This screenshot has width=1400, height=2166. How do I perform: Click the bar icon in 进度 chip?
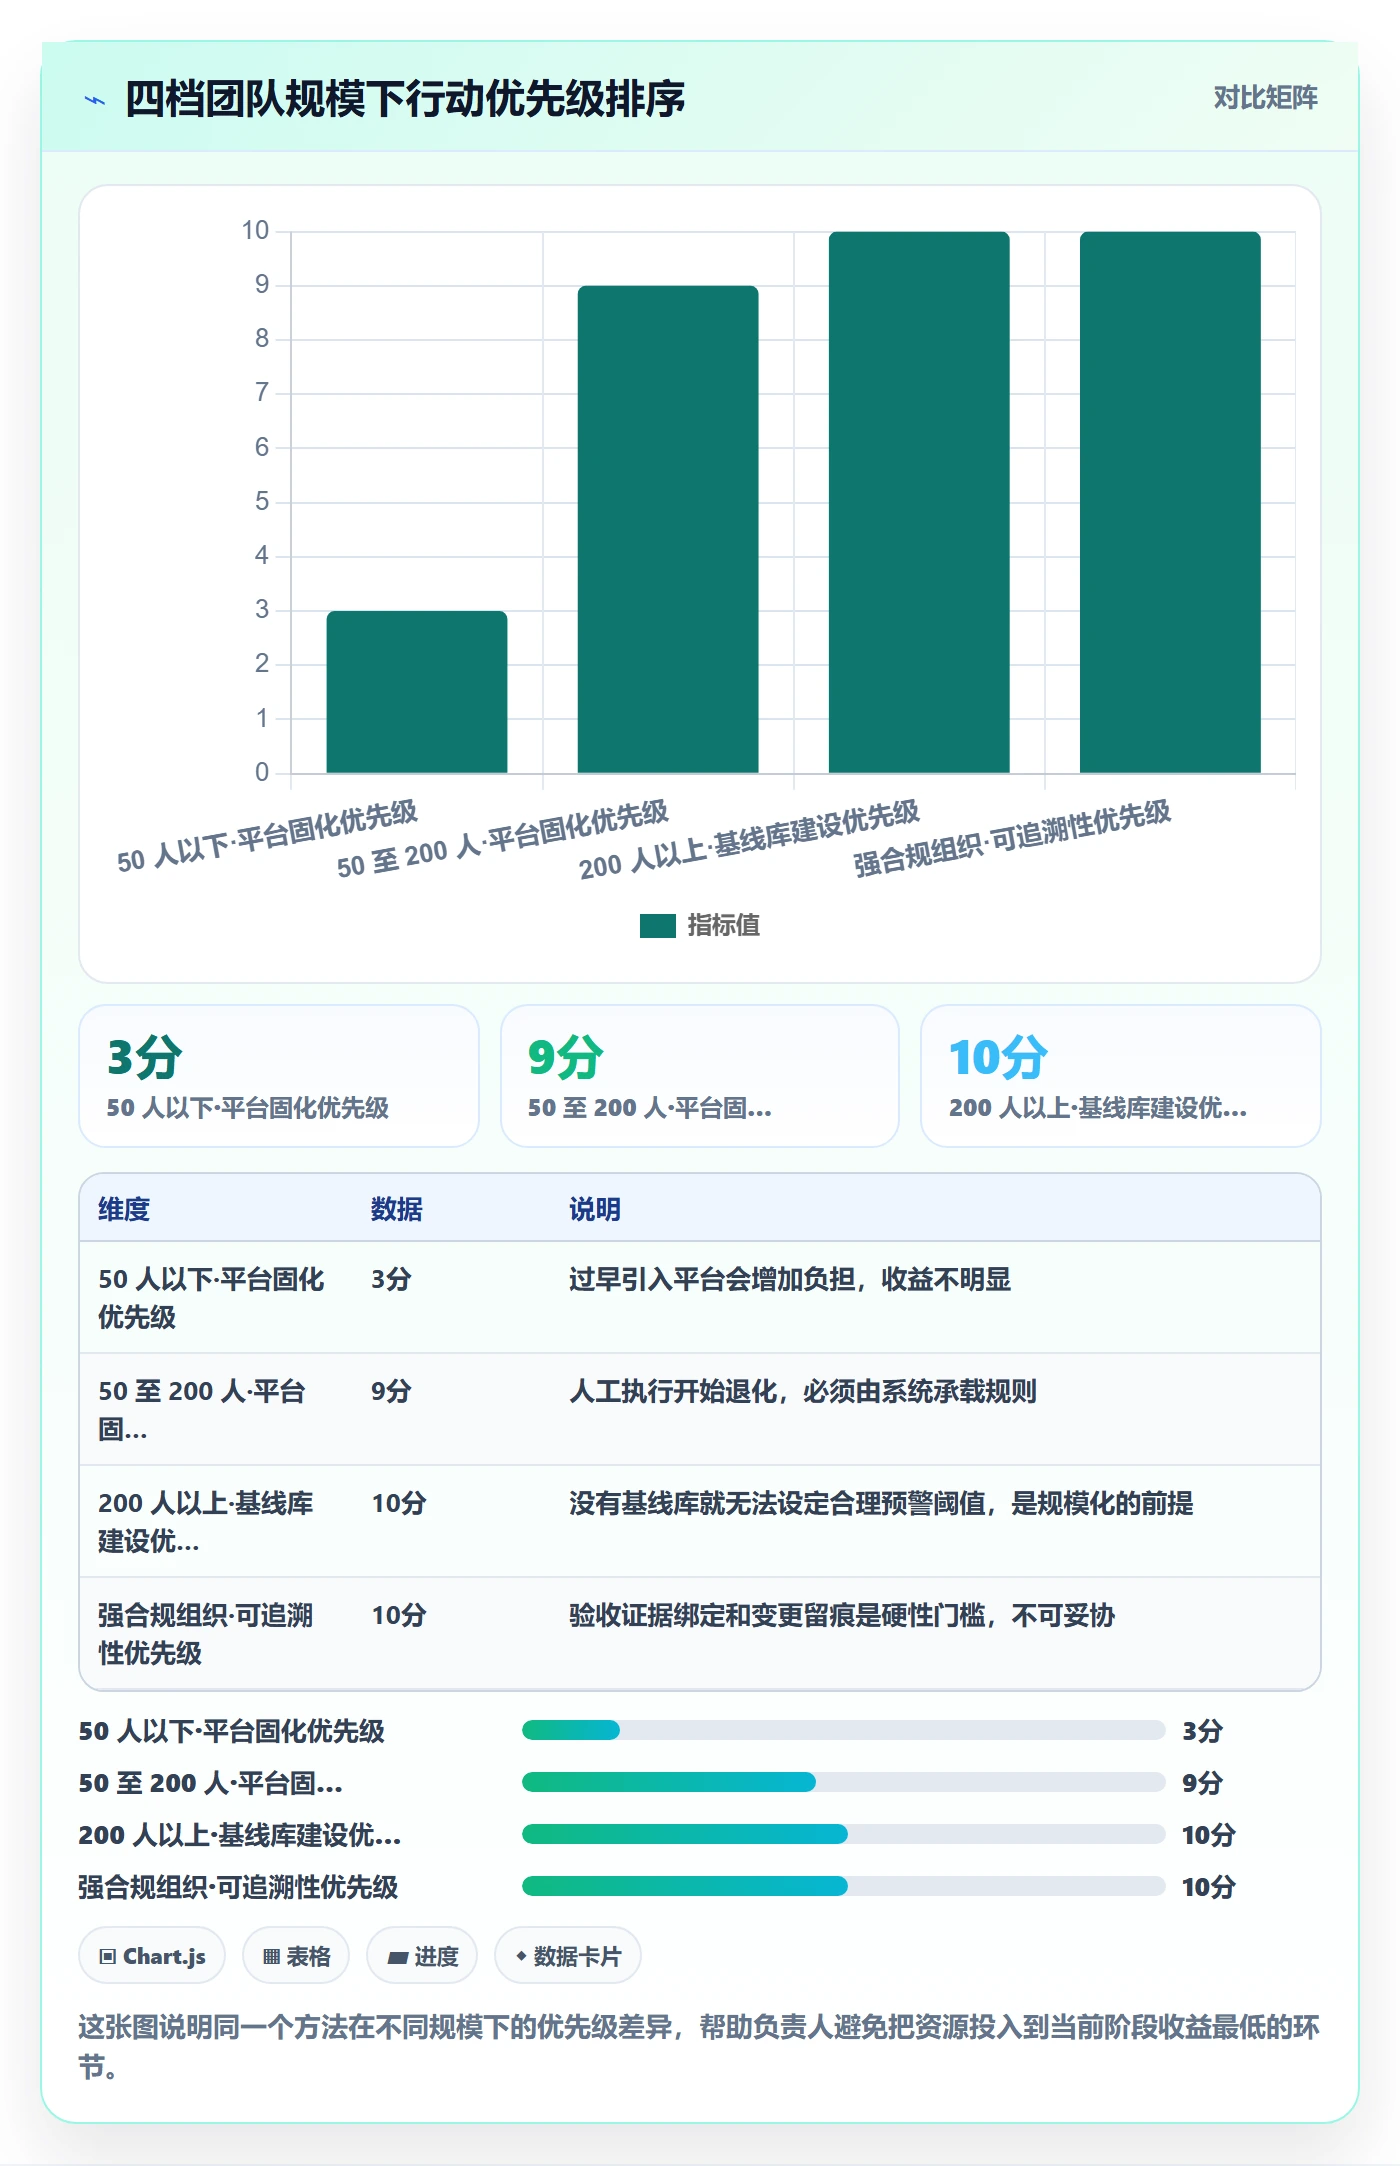click(398, 1957)
